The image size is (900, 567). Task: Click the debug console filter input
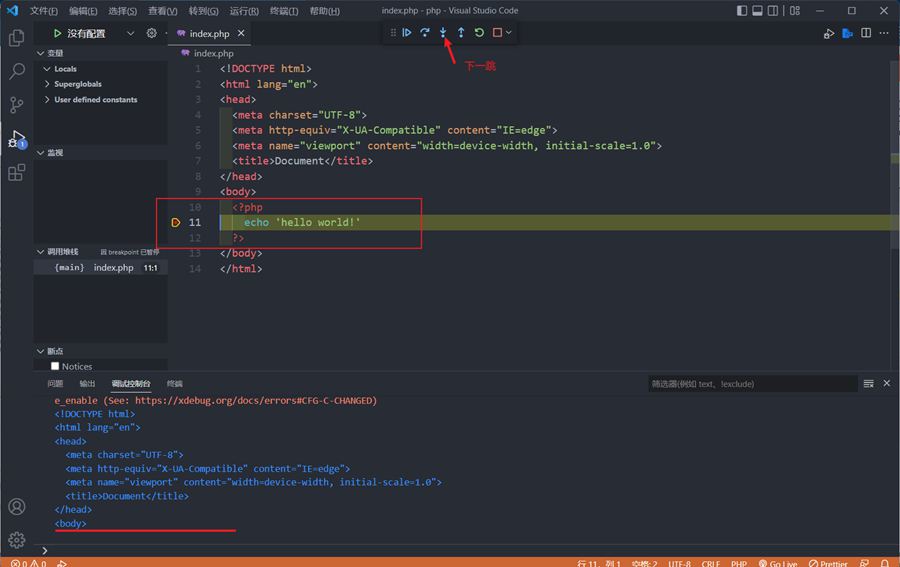[x=750, y=384]
